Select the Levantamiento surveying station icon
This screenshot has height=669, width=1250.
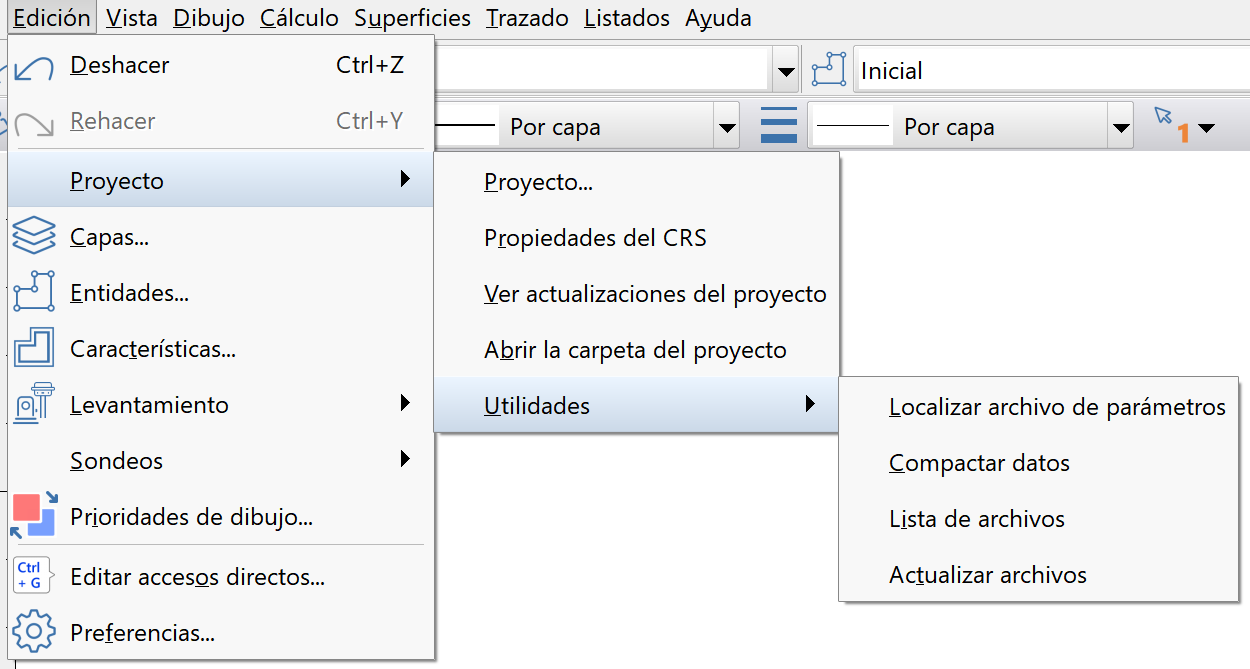click(33, 404)
